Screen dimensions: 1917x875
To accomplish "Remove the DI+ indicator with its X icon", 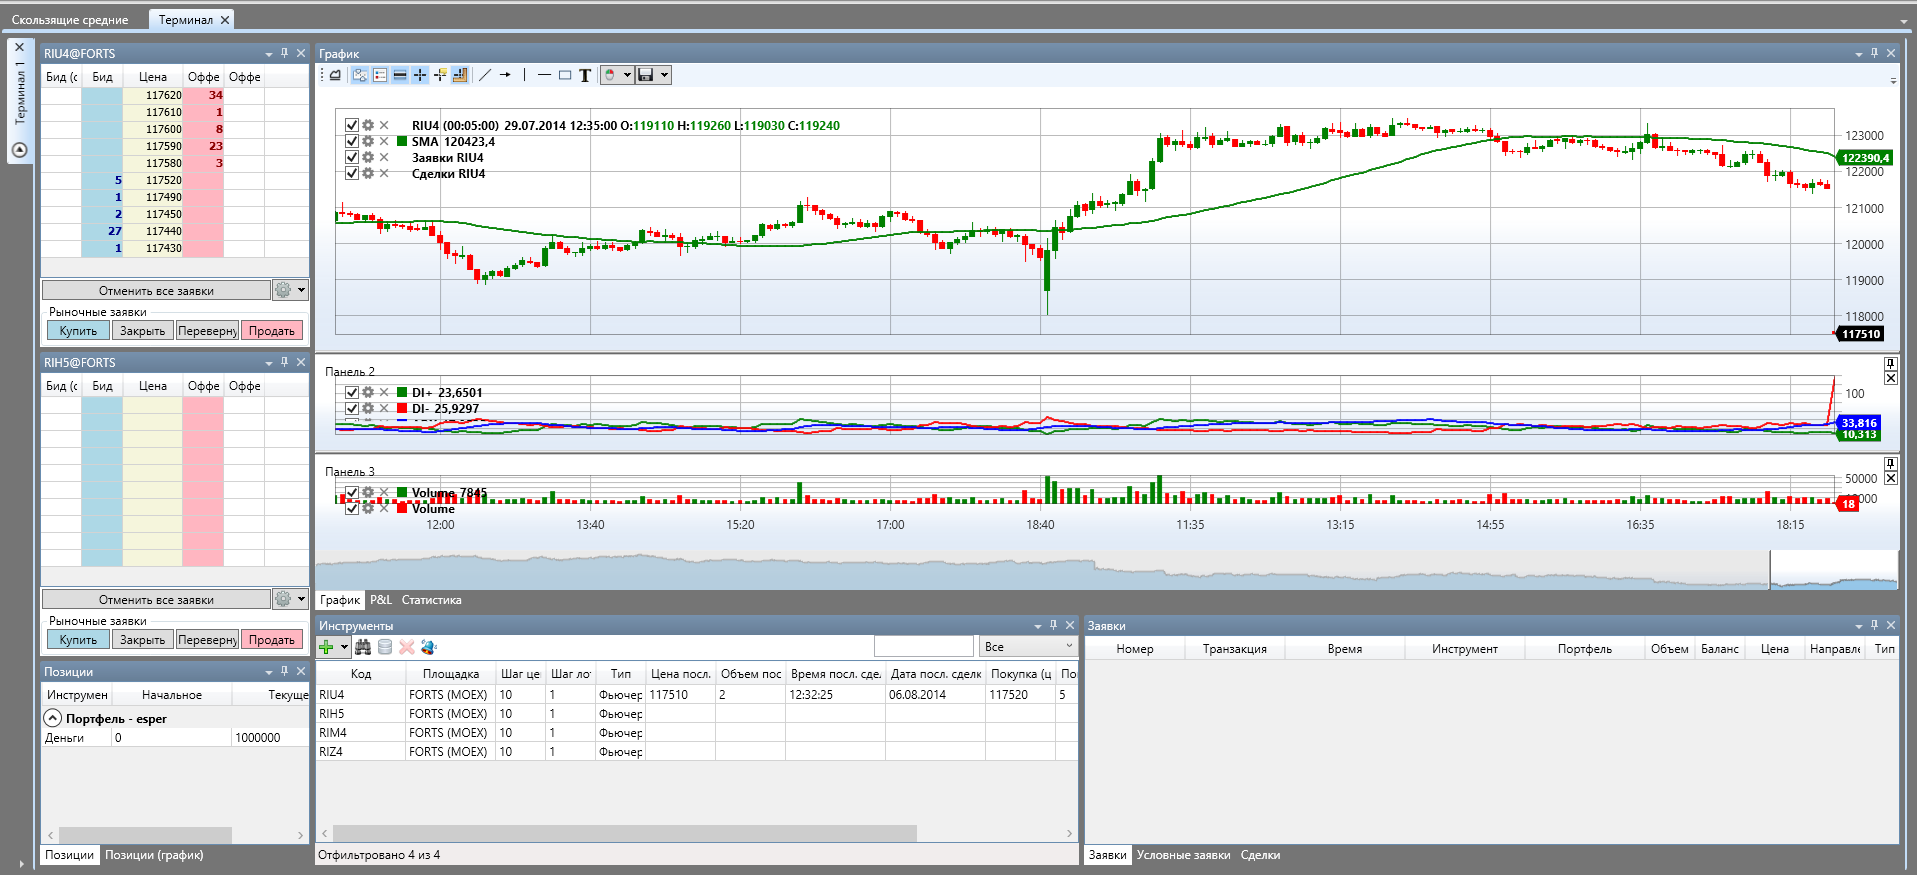I will point(384,392).
